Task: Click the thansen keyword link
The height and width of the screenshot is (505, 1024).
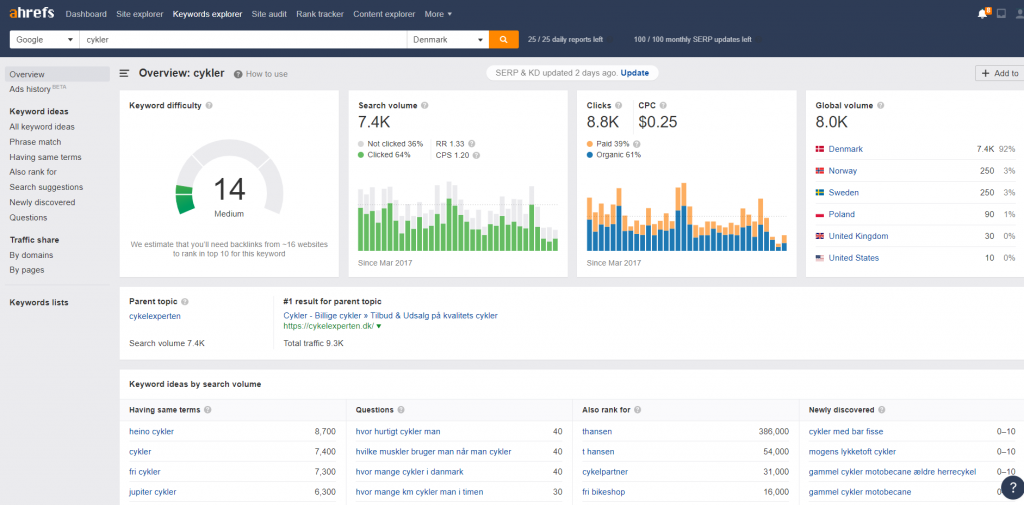Action: tap(597, 432)
